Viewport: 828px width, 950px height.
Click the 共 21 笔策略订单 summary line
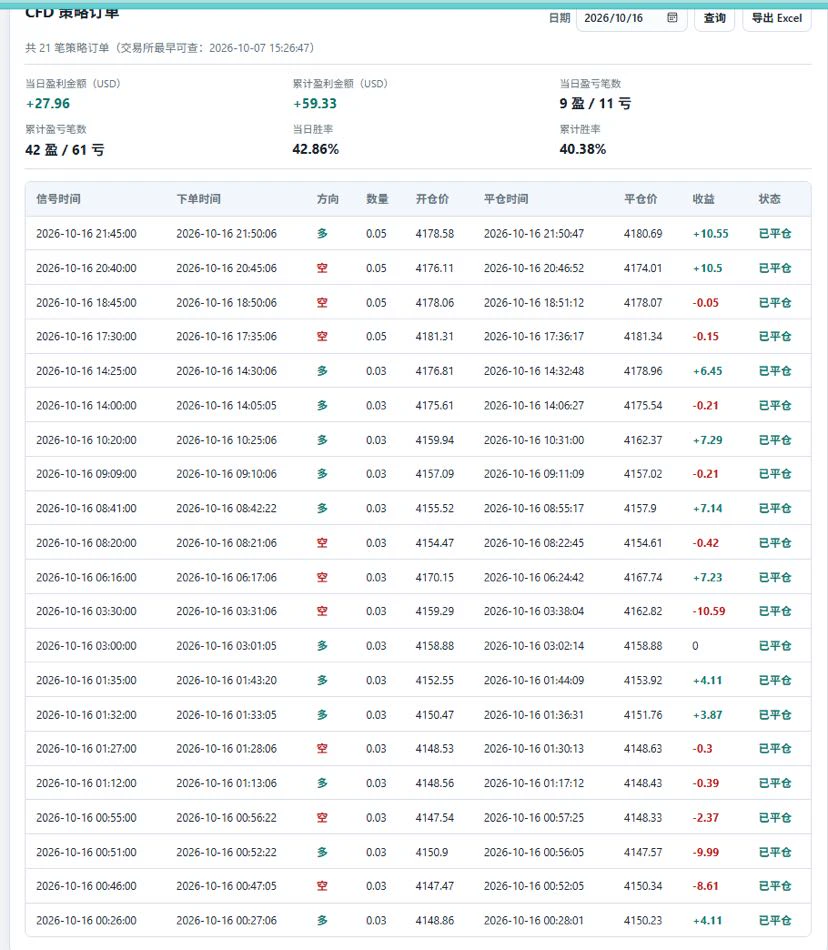pyautogui.click(x=170, y=48)
